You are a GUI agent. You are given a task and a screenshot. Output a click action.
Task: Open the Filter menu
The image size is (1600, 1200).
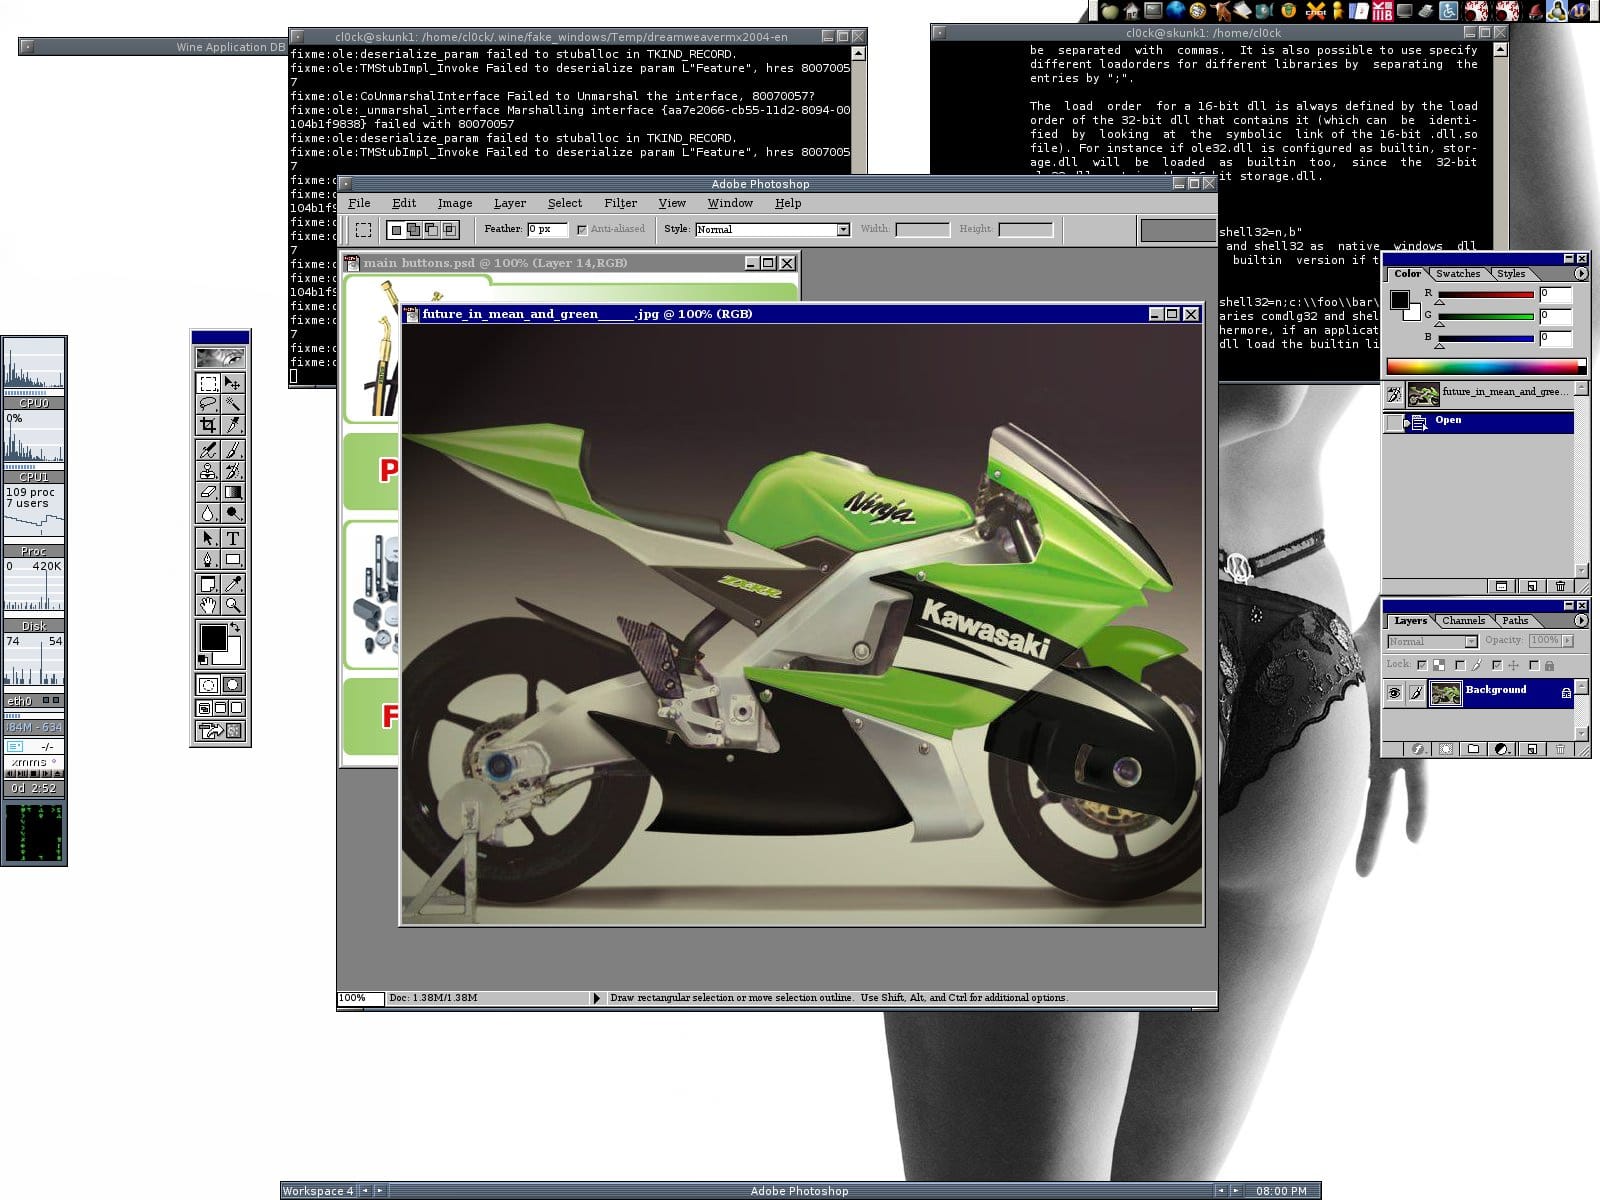click(x=620, y=203)
